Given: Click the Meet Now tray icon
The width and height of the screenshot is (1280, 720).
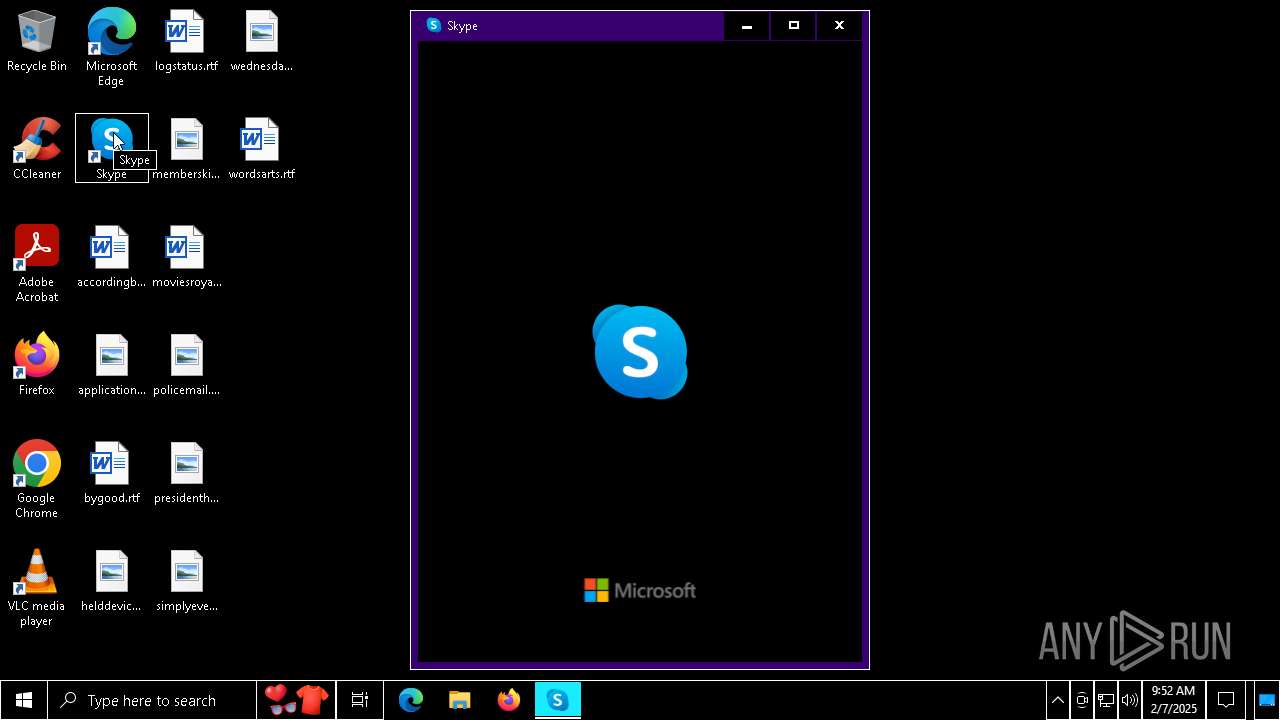Looking at the screenshot, I should [x=1082, y=700].
